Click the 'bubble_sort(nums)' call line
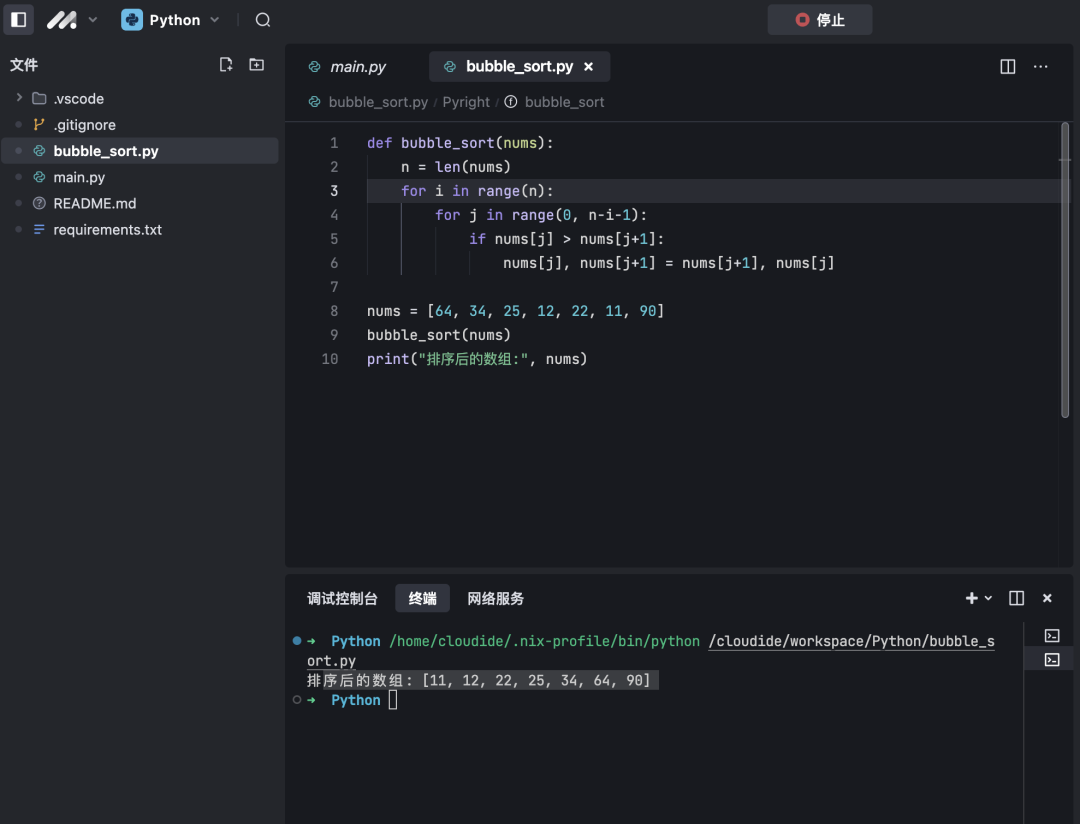 coord(439,335)
